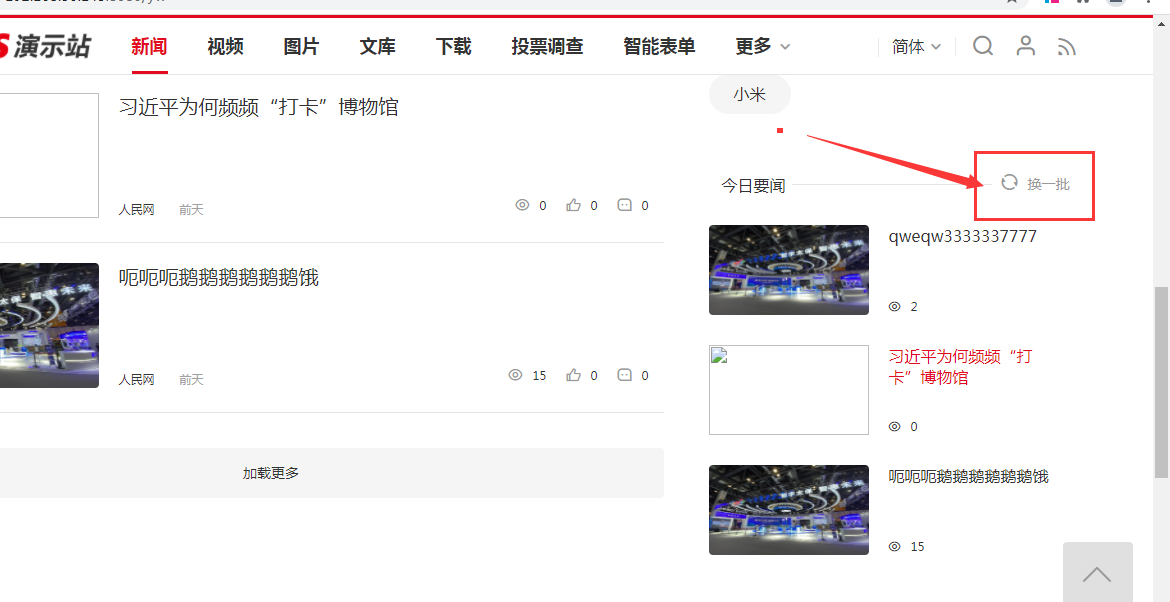Click 人民网 source on 博物馆 article
The width and height of the screenshot is (1170, 602).
pyautogui.click(x=136, y=210)
